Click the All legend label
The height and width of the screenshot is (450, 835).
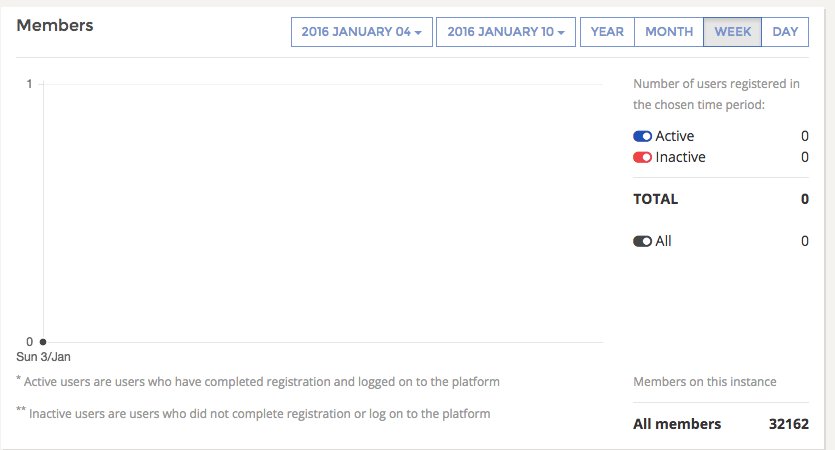663,241
